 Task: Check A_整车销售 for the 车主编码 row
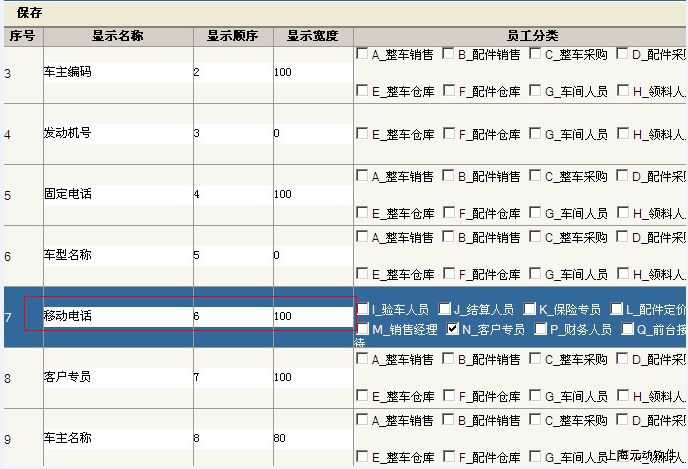click(x=362, y=54)
